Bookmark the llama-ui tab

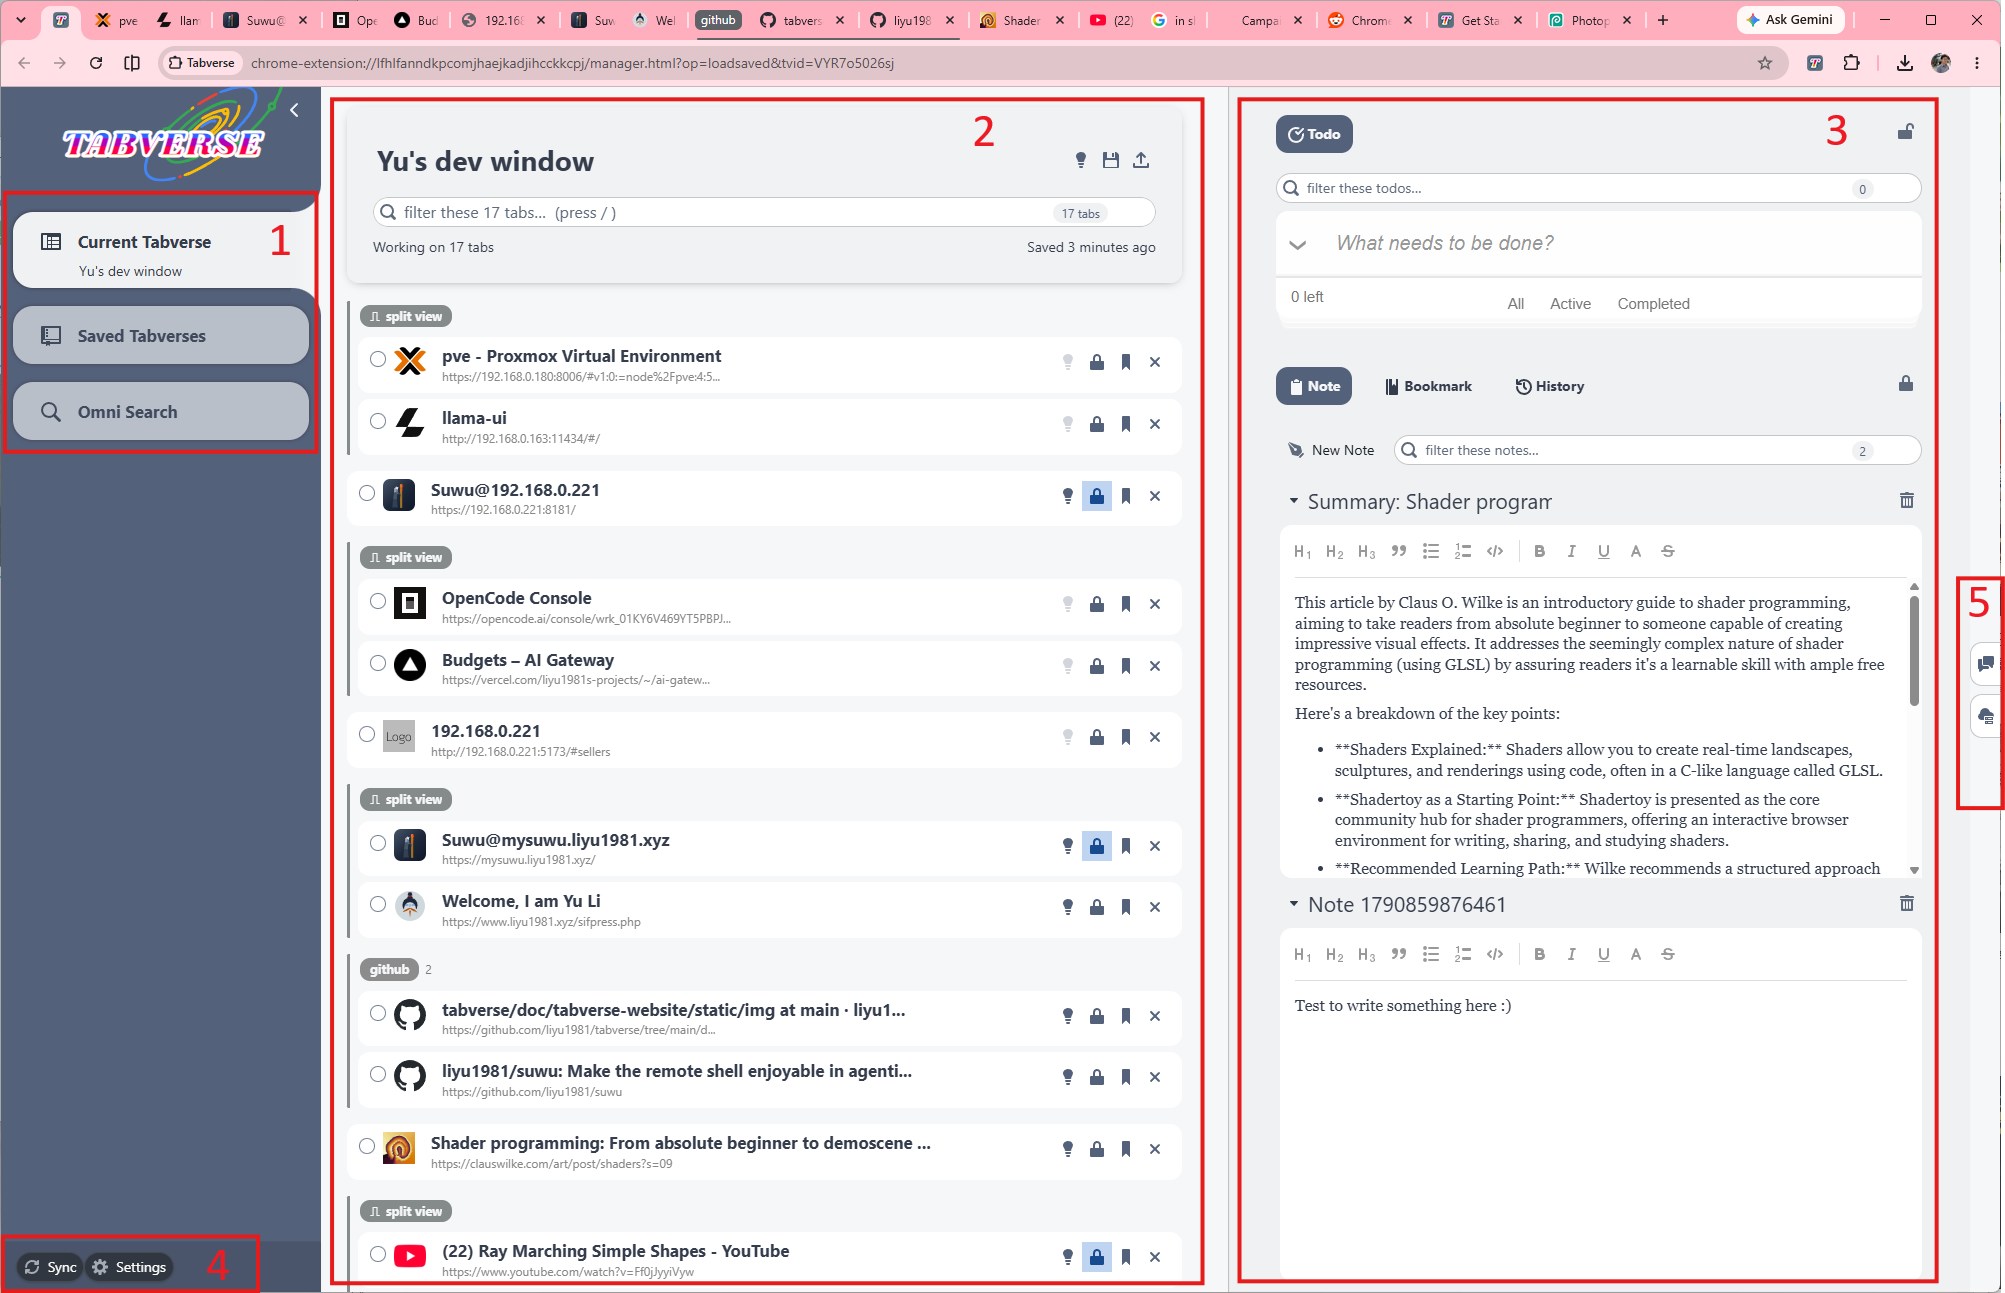tap(1126, 424)
